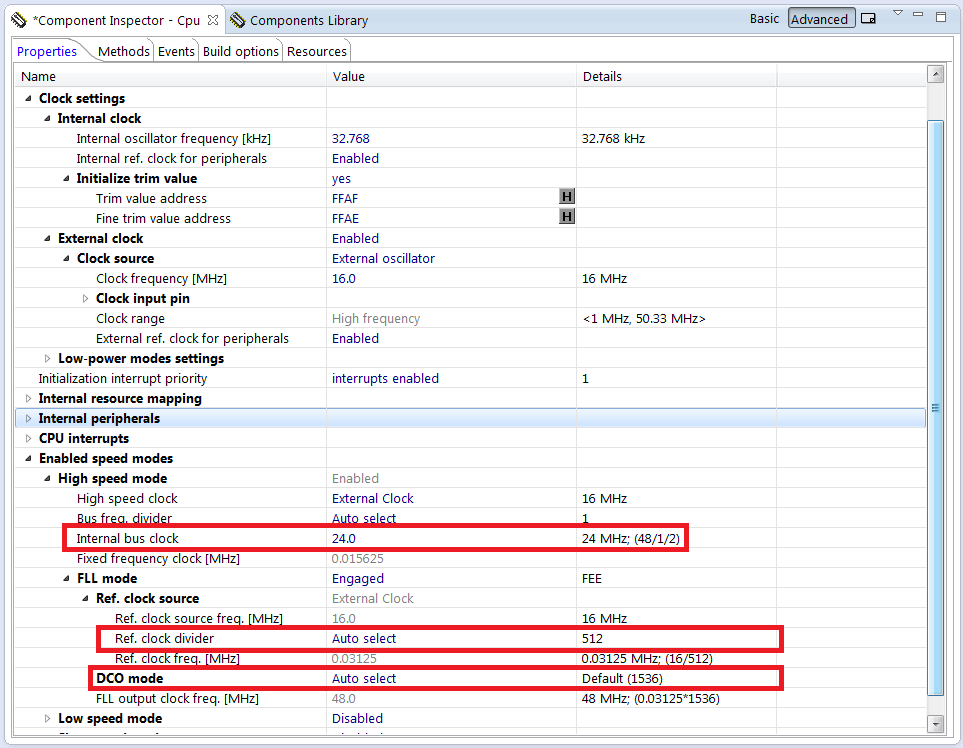The height and width of the screenshot is (748, 963).
Task: Open the Methods tab
Action: tap(123, 52)
